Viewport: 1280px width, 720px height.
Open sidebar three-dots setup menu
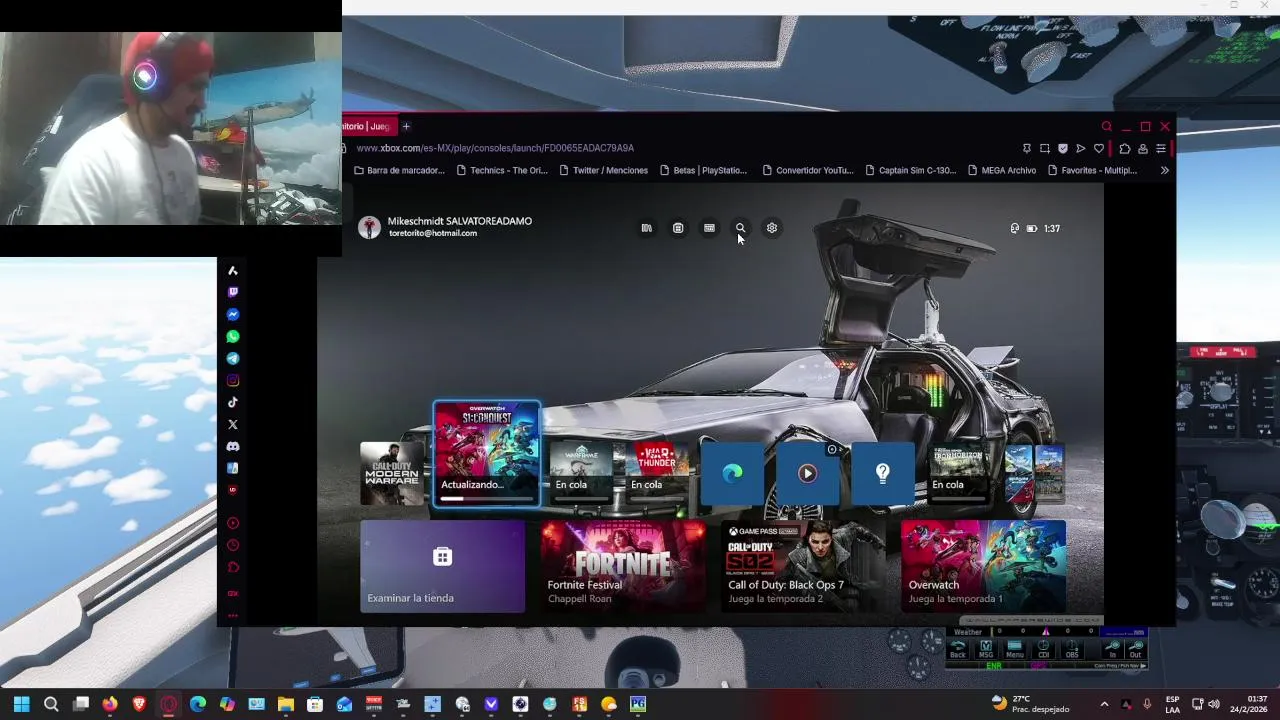[x=233, y=615]
